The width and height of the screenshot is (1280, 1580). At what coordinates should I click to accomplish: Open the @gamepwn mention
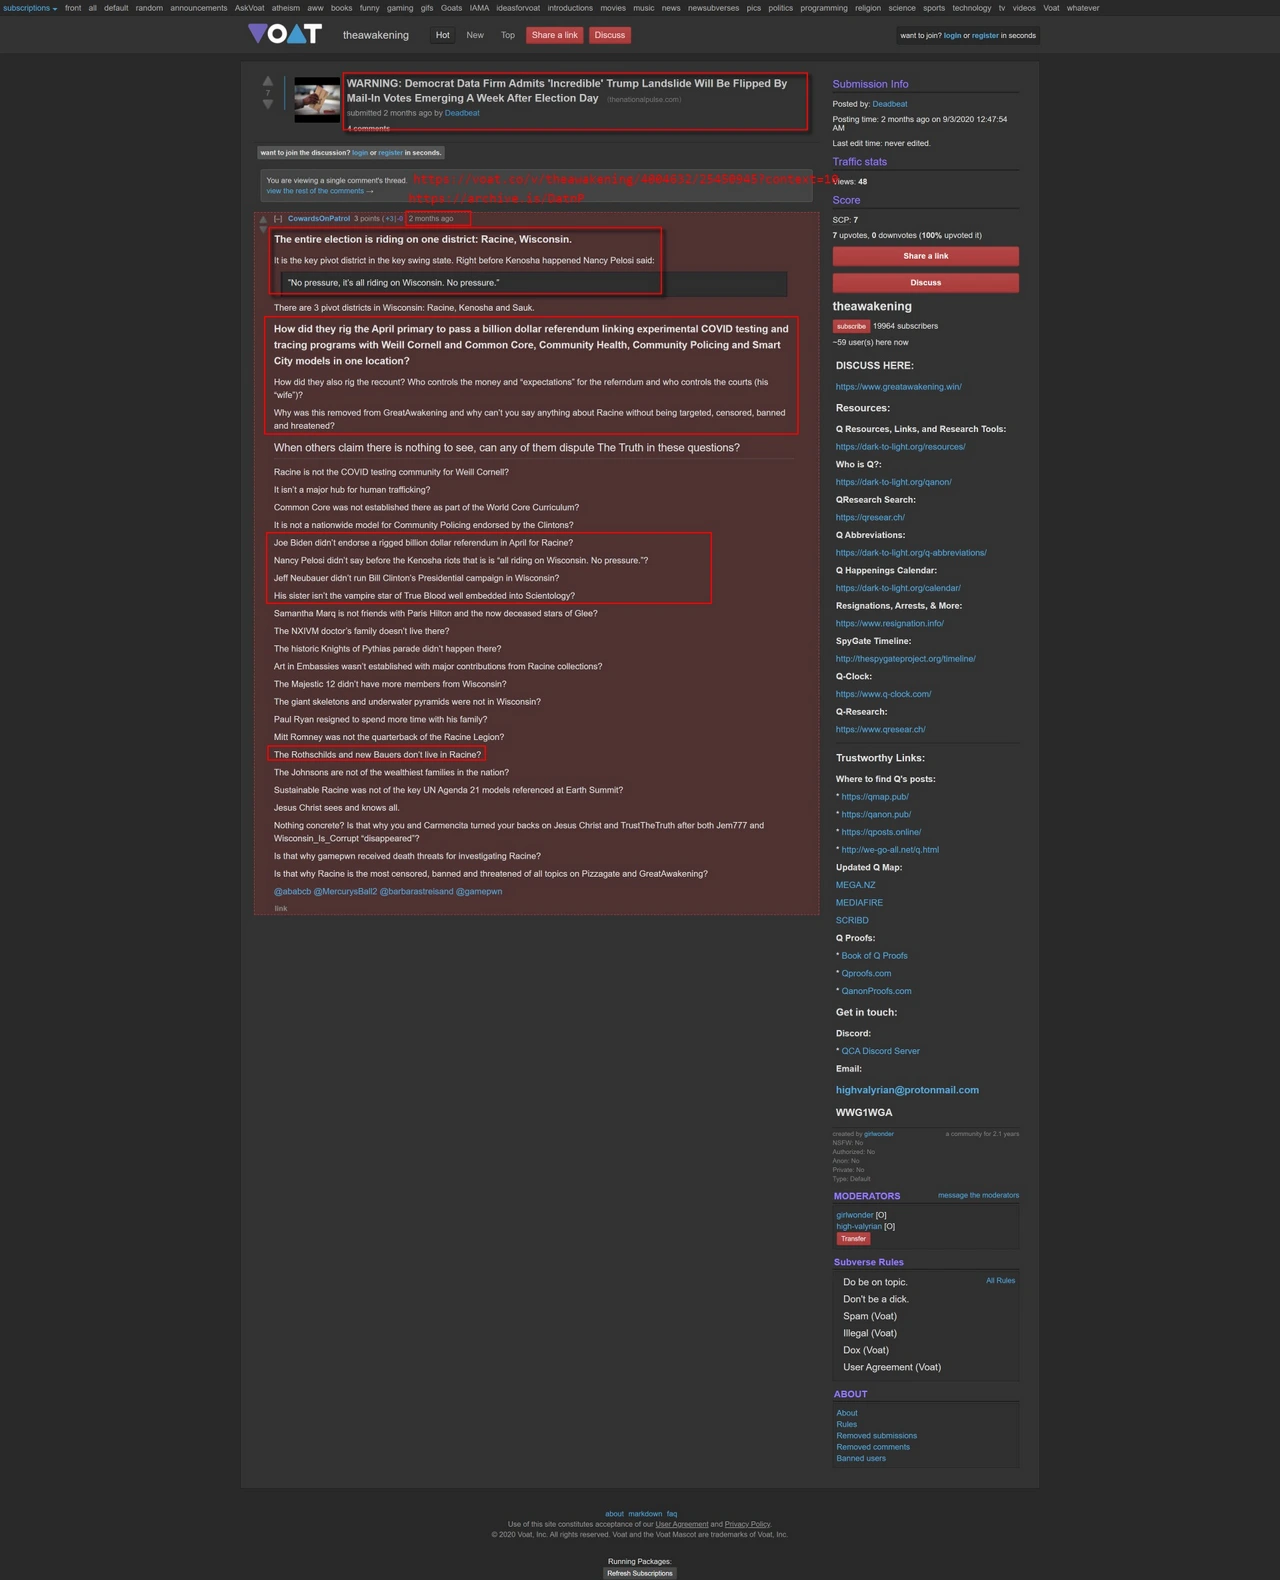tap(479, 892)
